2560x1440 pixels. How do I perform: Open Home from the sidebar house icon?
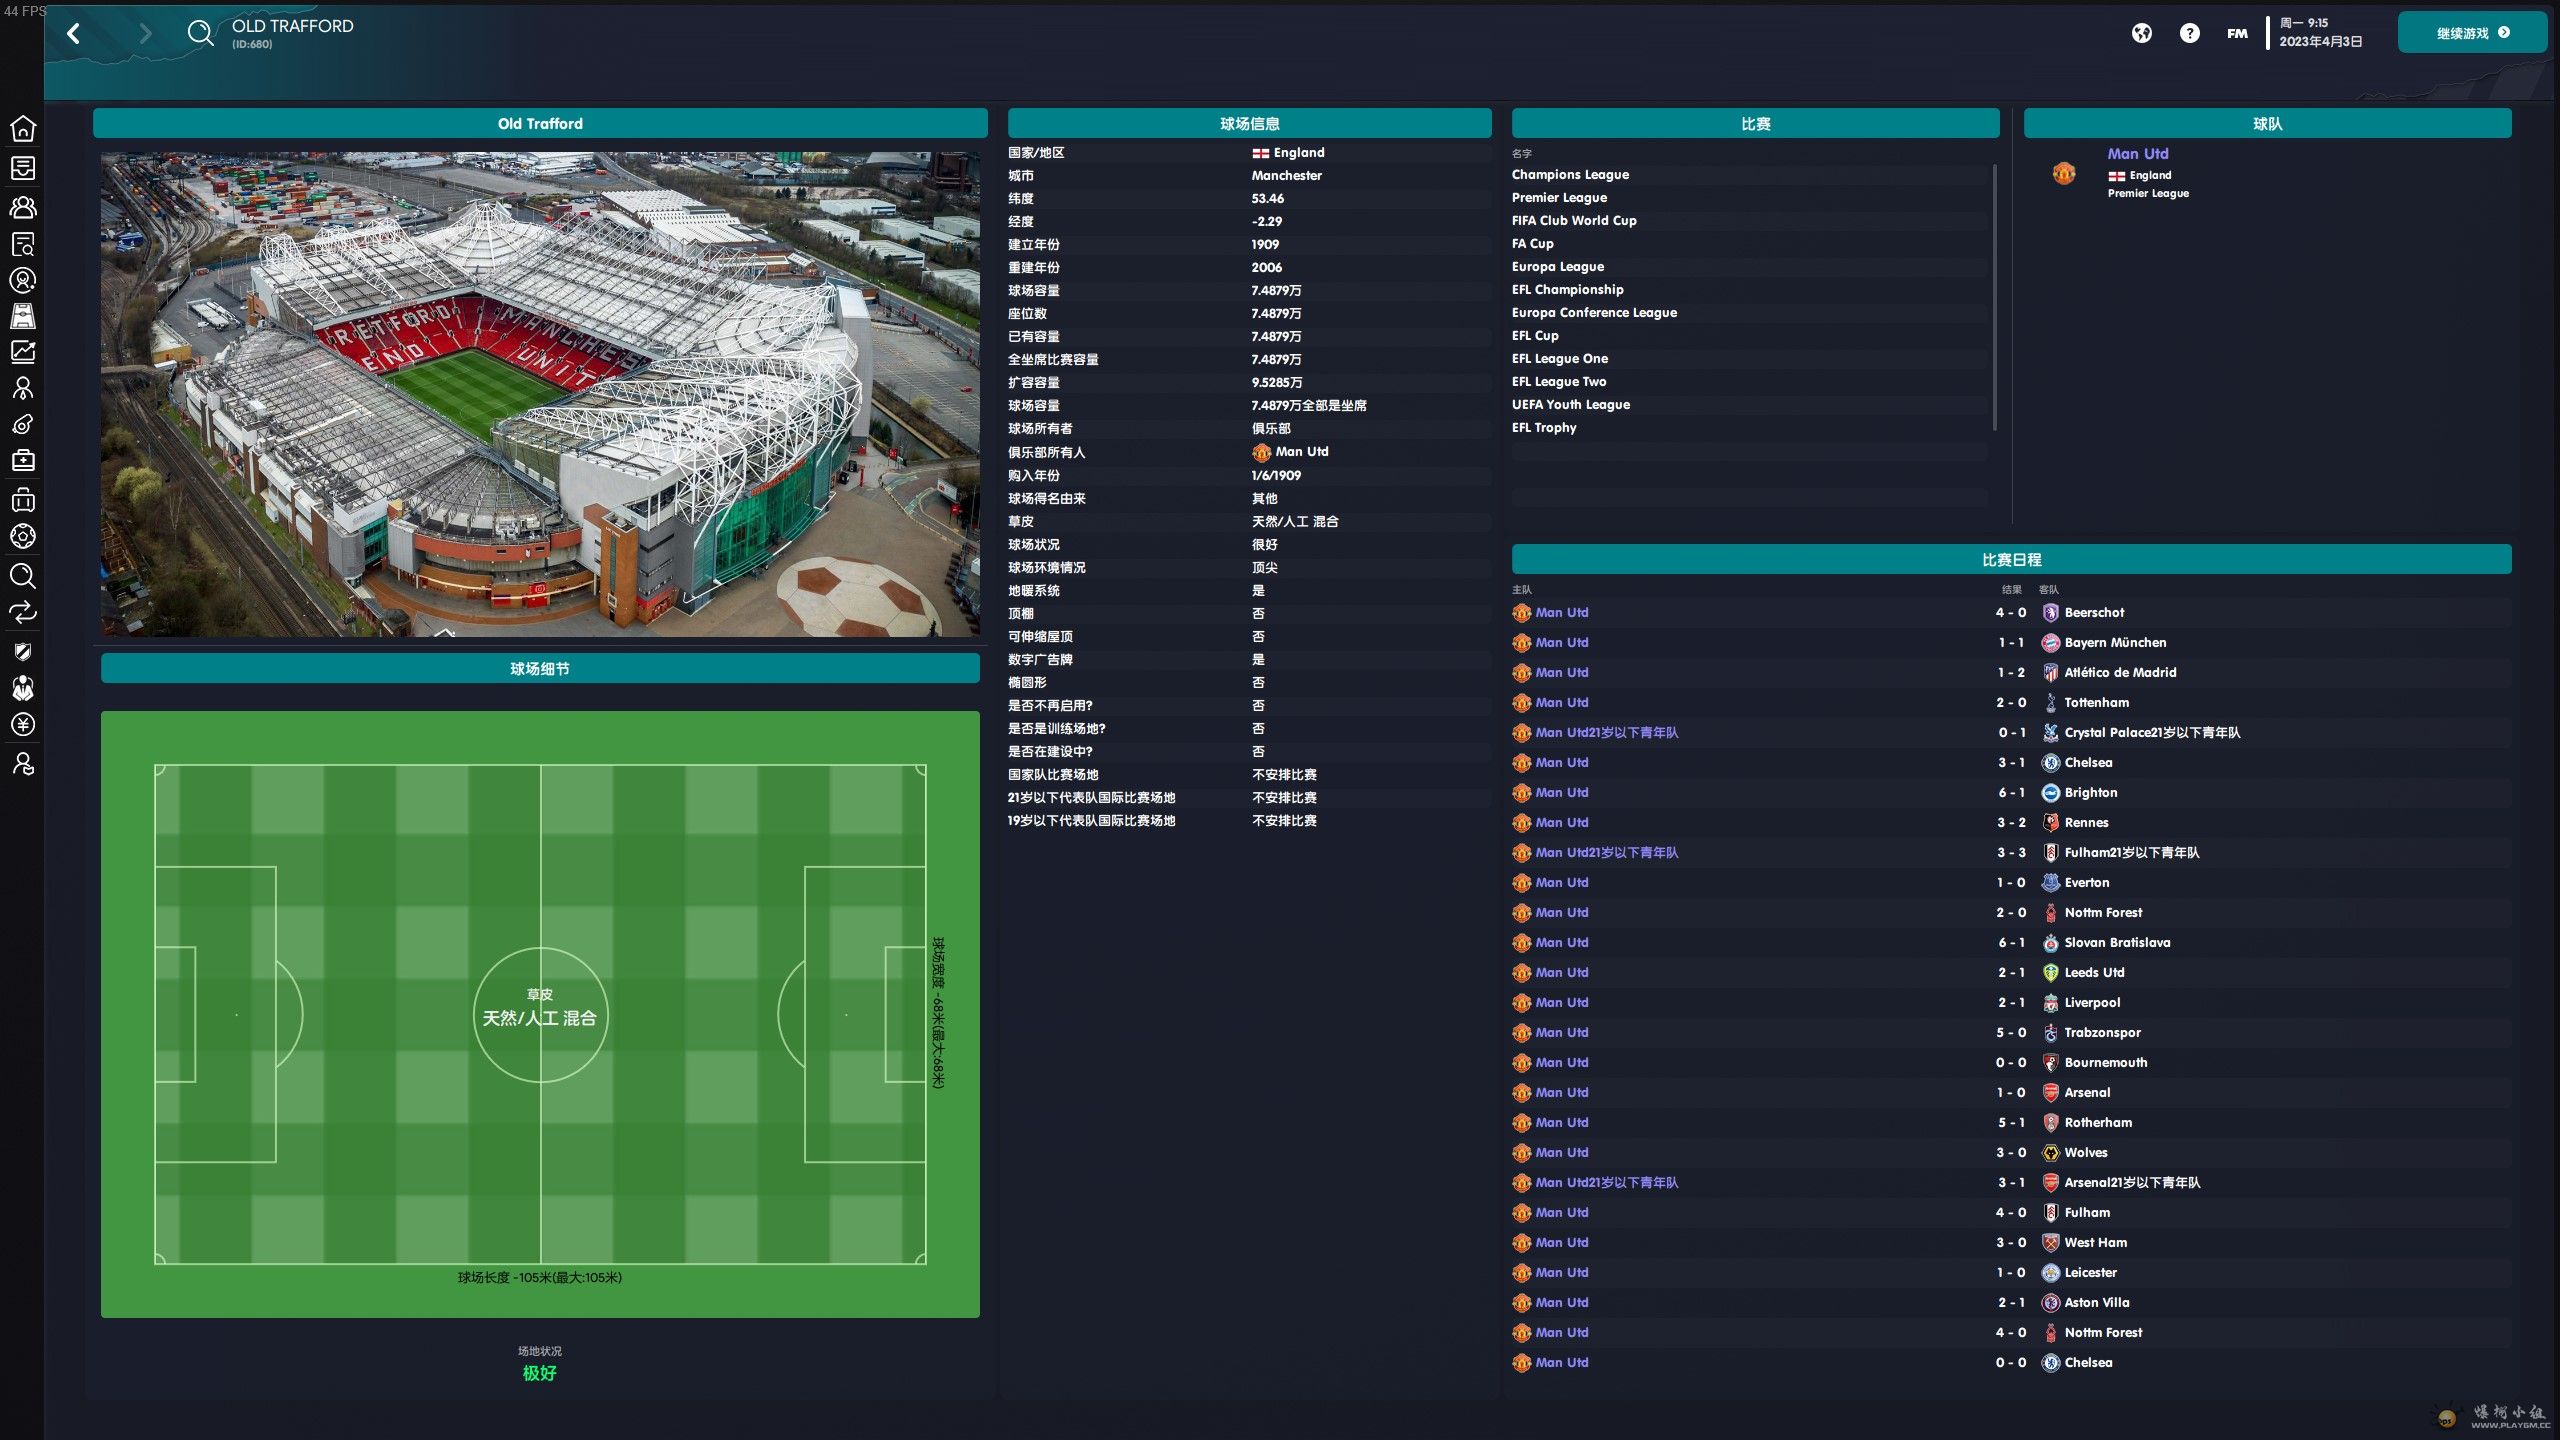point(23,129)
